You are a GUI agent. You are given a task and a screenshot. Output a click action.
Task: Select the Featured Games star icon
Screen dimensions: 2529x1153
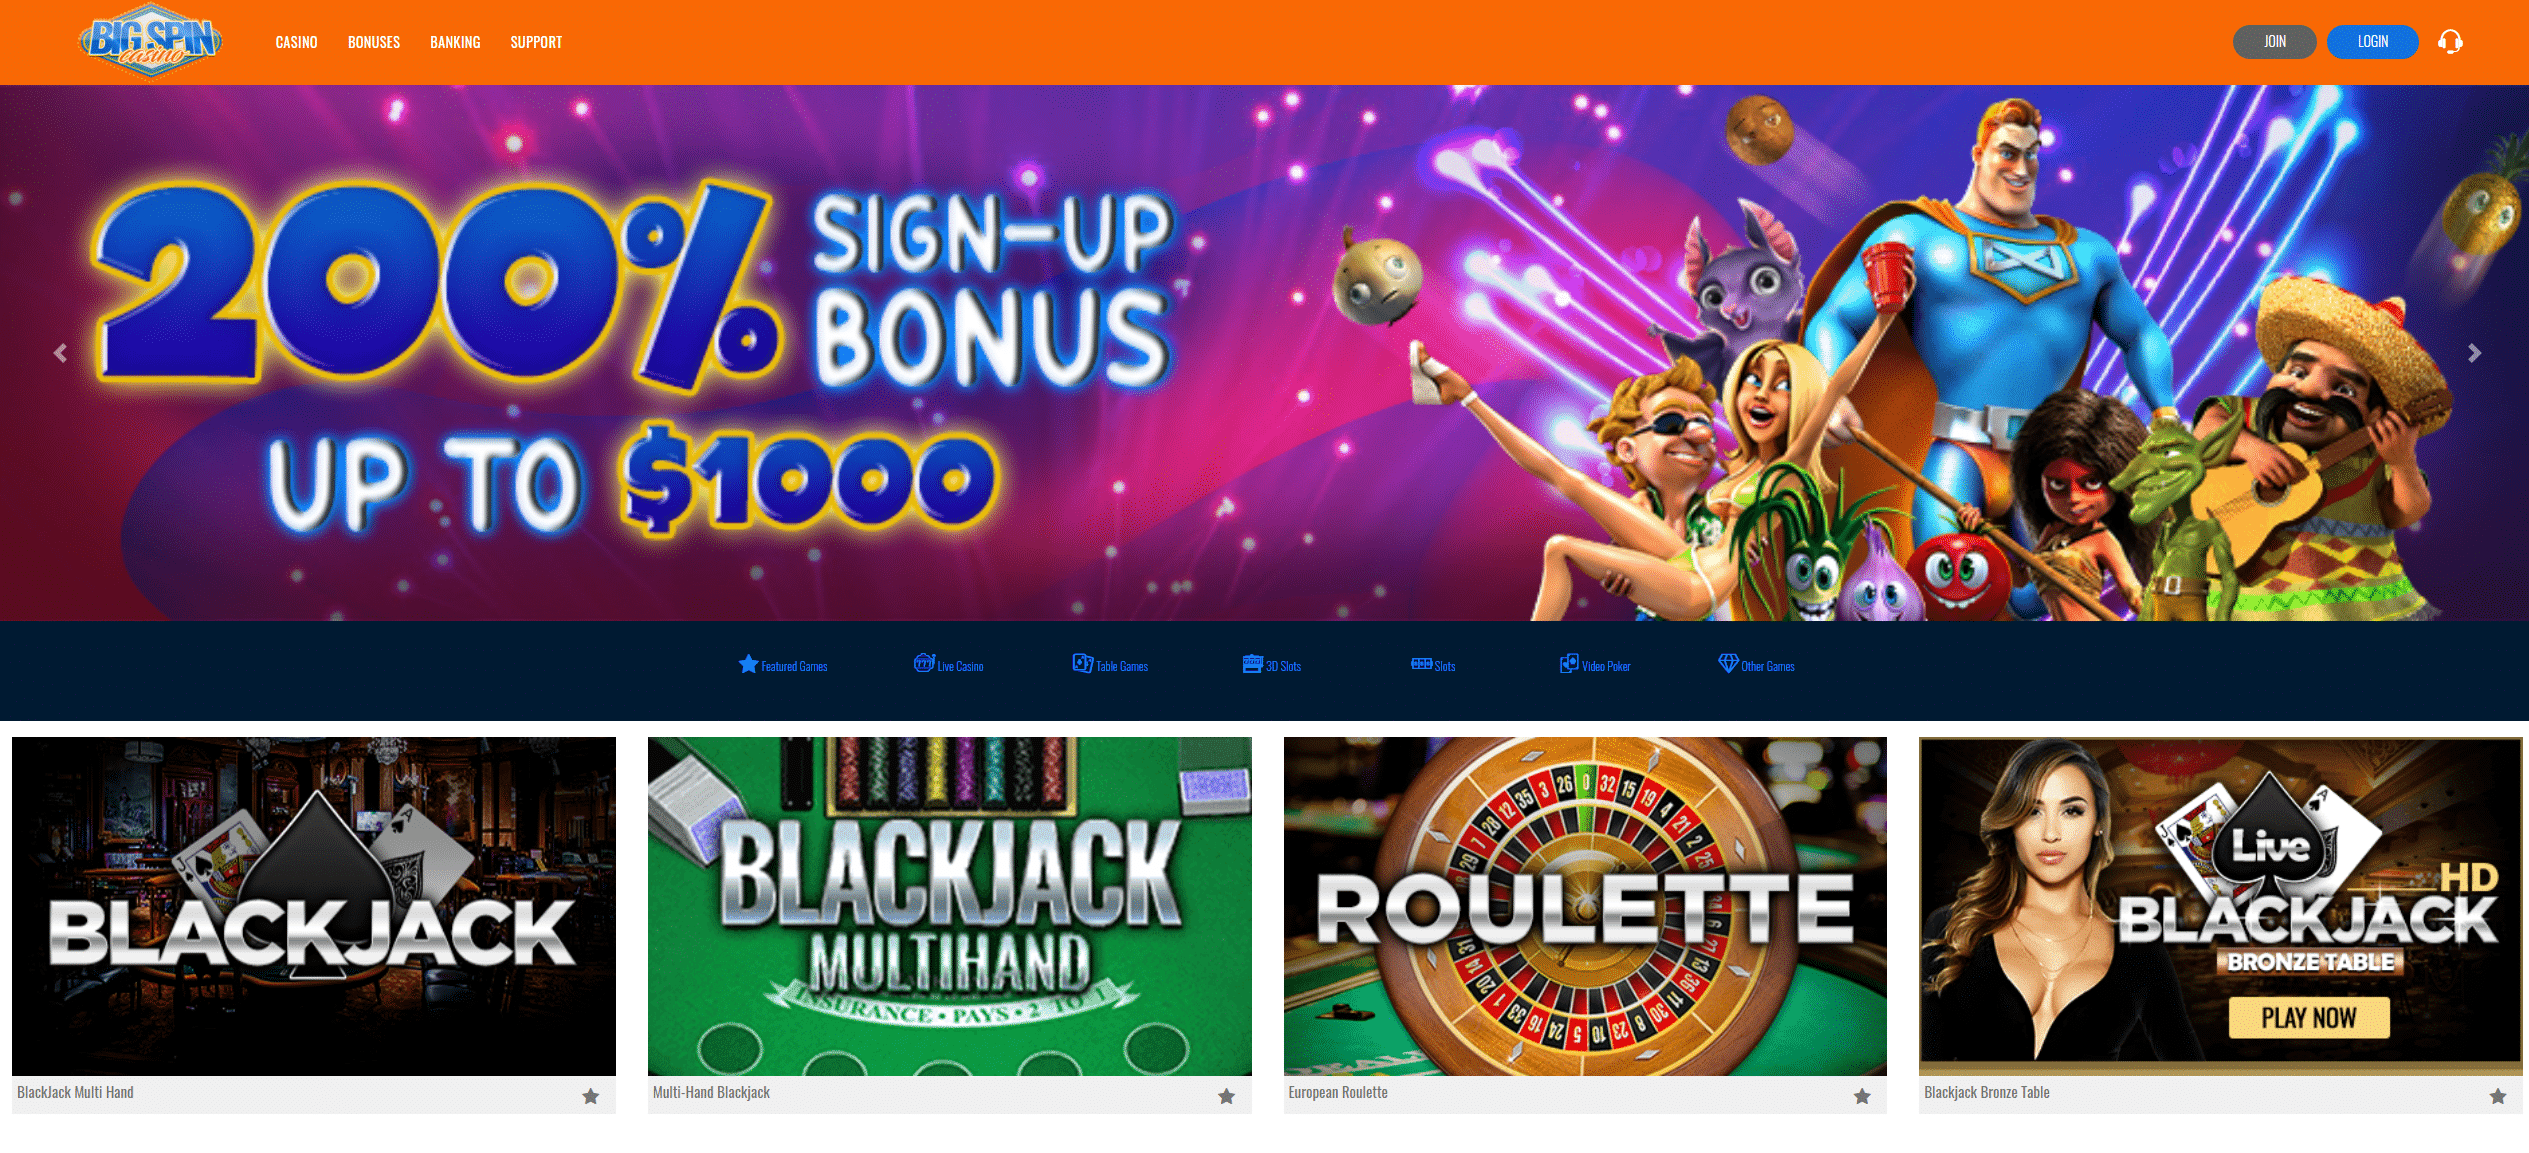point(748,664)
